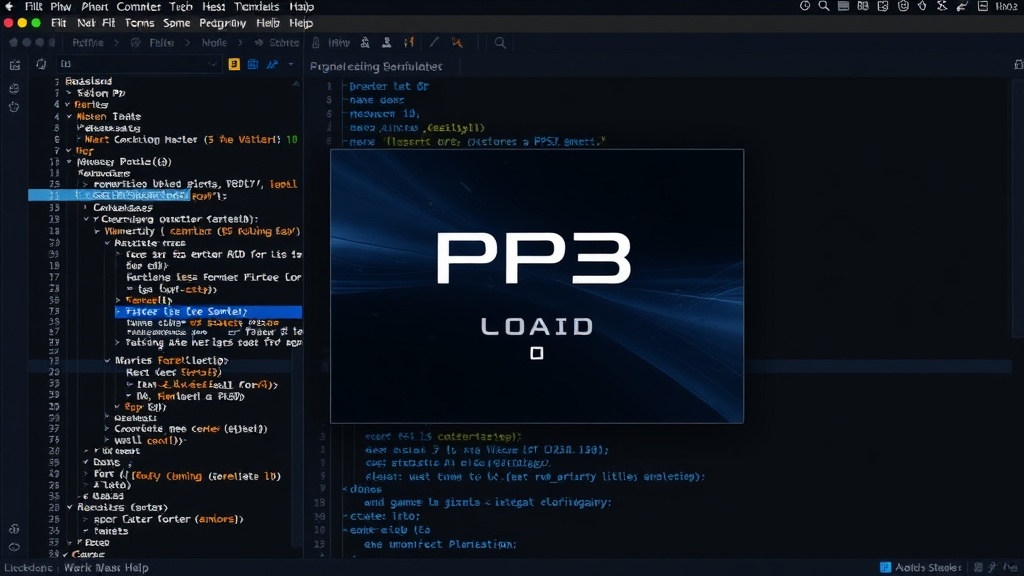Select the 'Mlart Cockliog Macter' tree row
The height and width of the screenshot is (576, 1024).
coord(191,139)
